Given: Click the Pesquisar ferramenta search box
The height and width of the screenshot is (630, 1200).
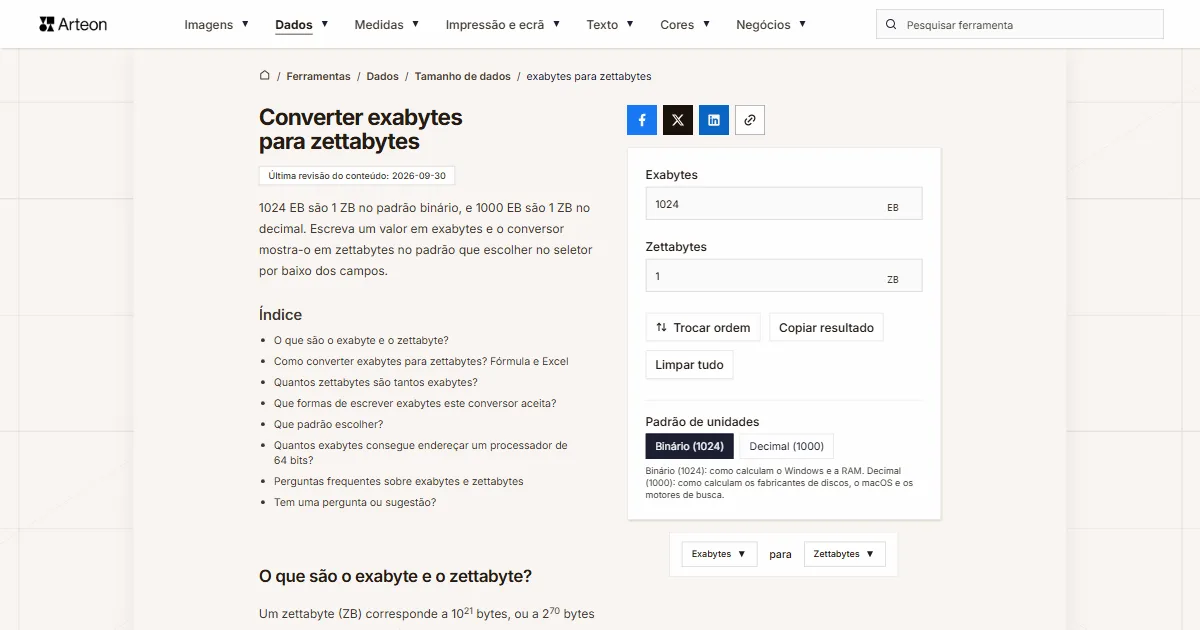Looking at the screenshot, I should [x=1020, y=25].
